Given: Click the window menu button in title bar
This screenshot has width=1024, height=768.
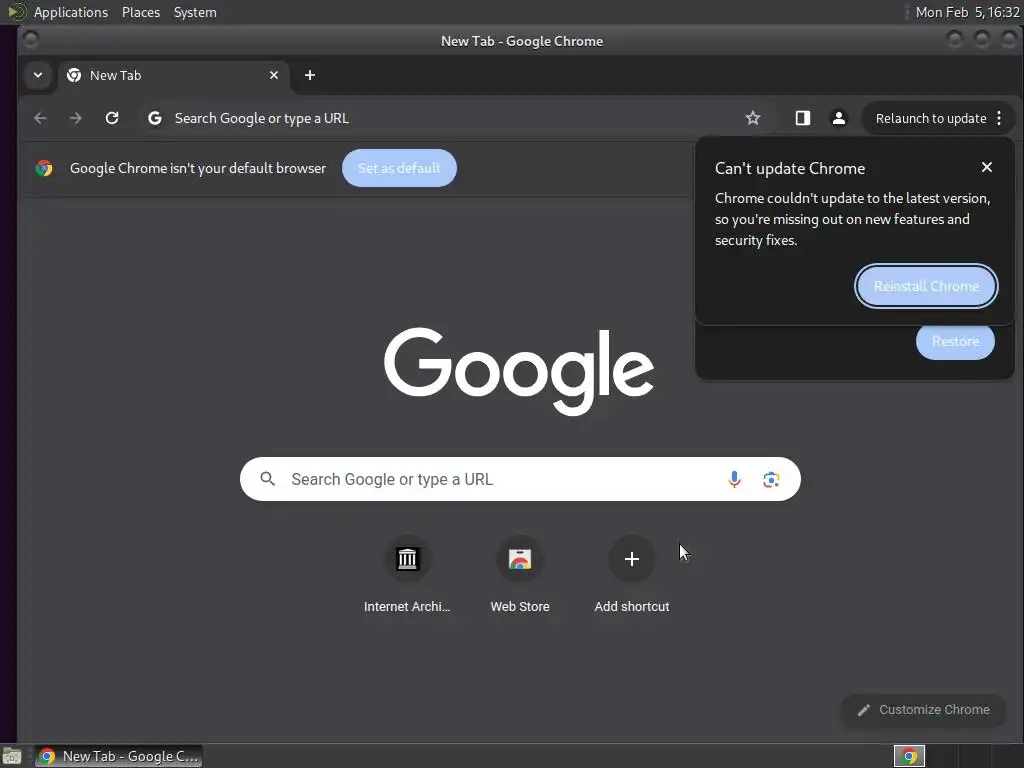Looking at the screenshot, I should [30, 40].
